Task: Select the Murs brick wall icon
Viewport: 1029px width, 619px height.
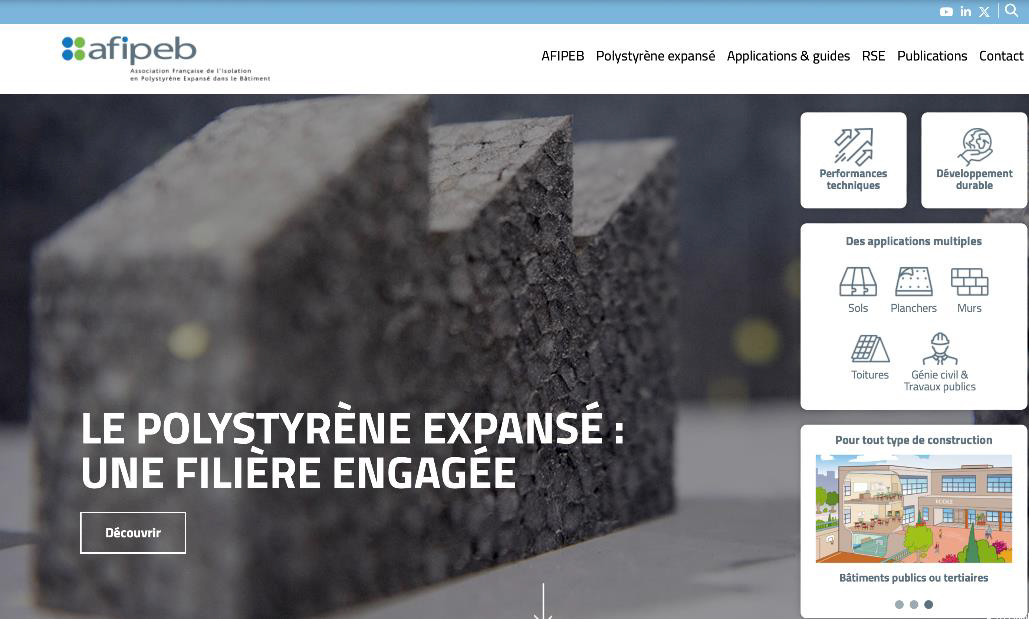Action: 969,282
